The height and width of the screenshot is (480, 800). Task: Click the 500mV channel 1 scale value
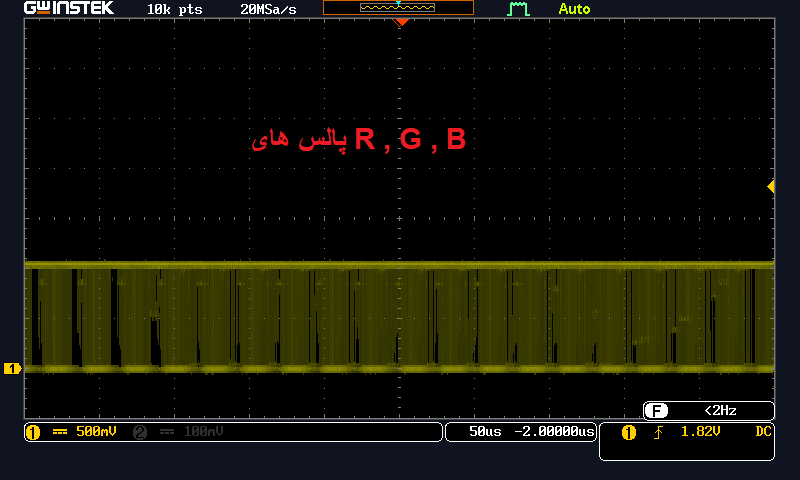point(96,432)
